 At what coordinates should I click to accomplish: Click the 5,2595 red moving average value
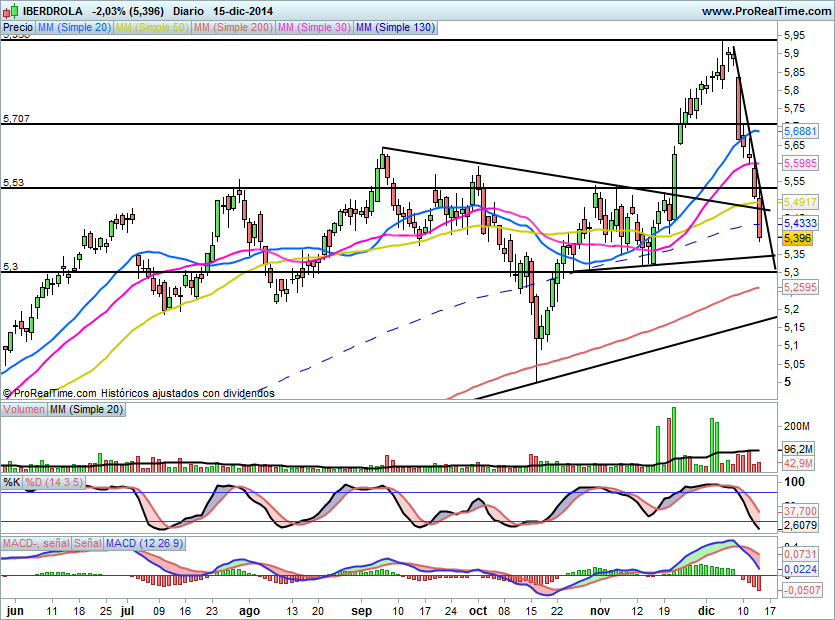tap(800, 287)
